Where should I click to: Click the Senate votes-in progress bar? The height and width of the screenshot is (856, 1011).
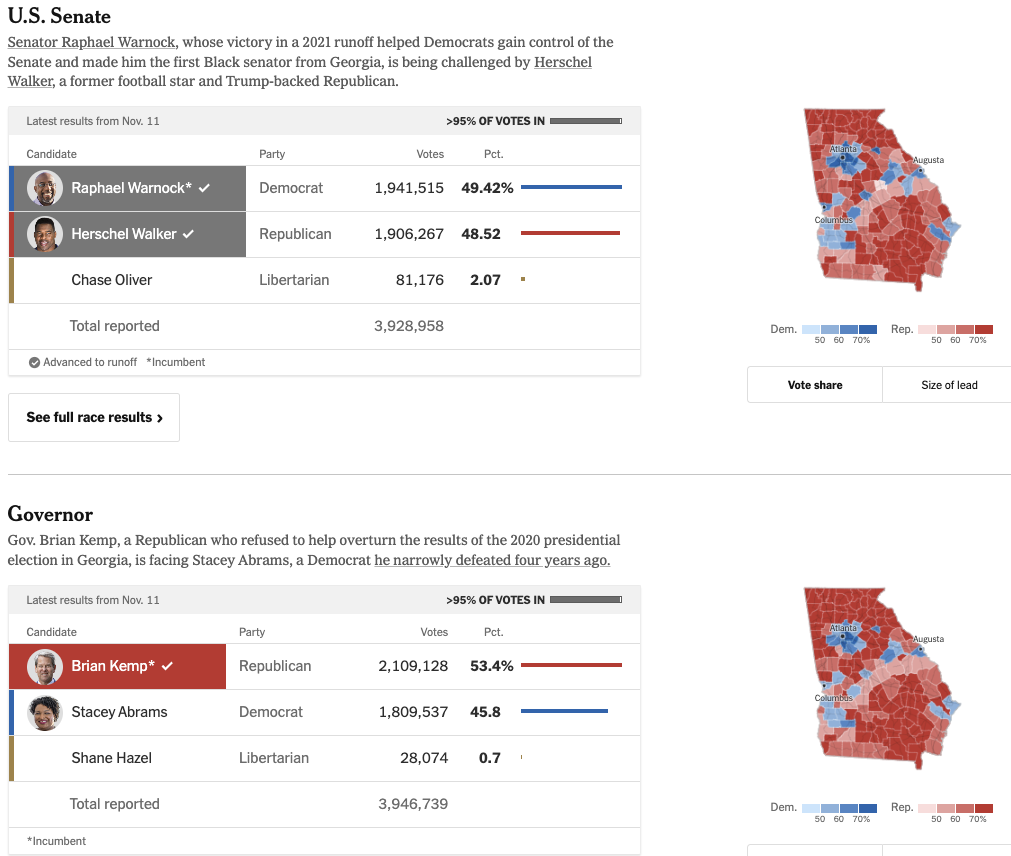point(586,121)
